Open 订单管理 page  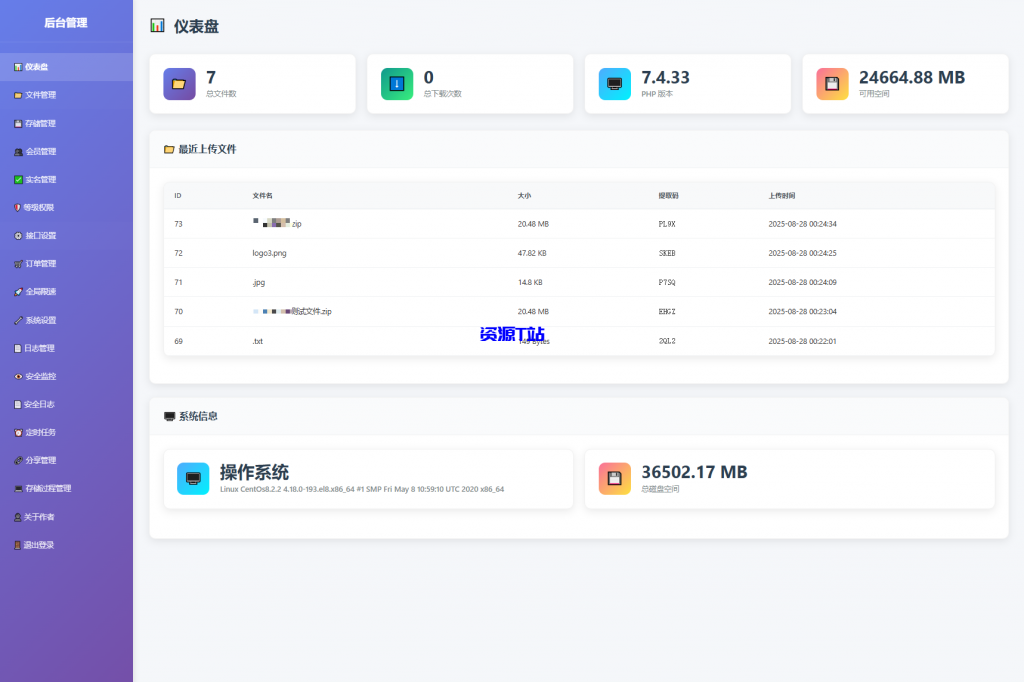(45, 263)
